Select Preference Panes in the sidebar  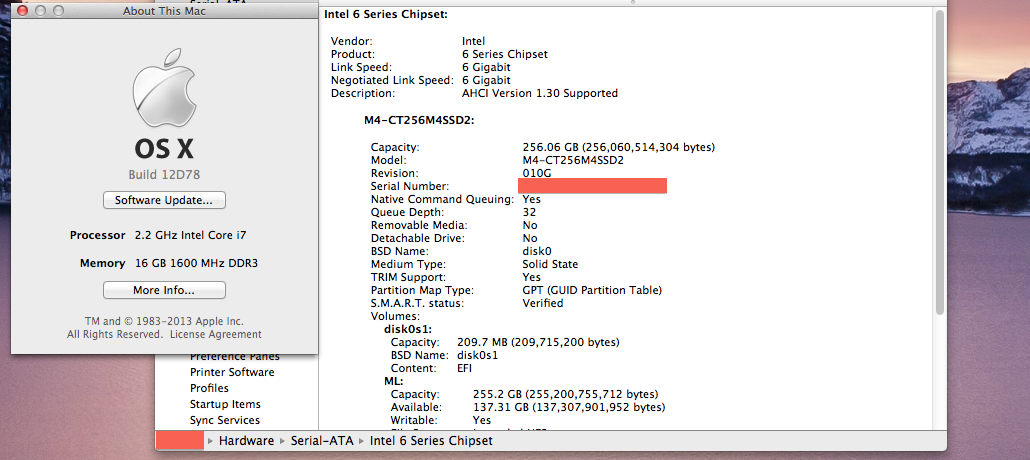(x=235, y=357)
